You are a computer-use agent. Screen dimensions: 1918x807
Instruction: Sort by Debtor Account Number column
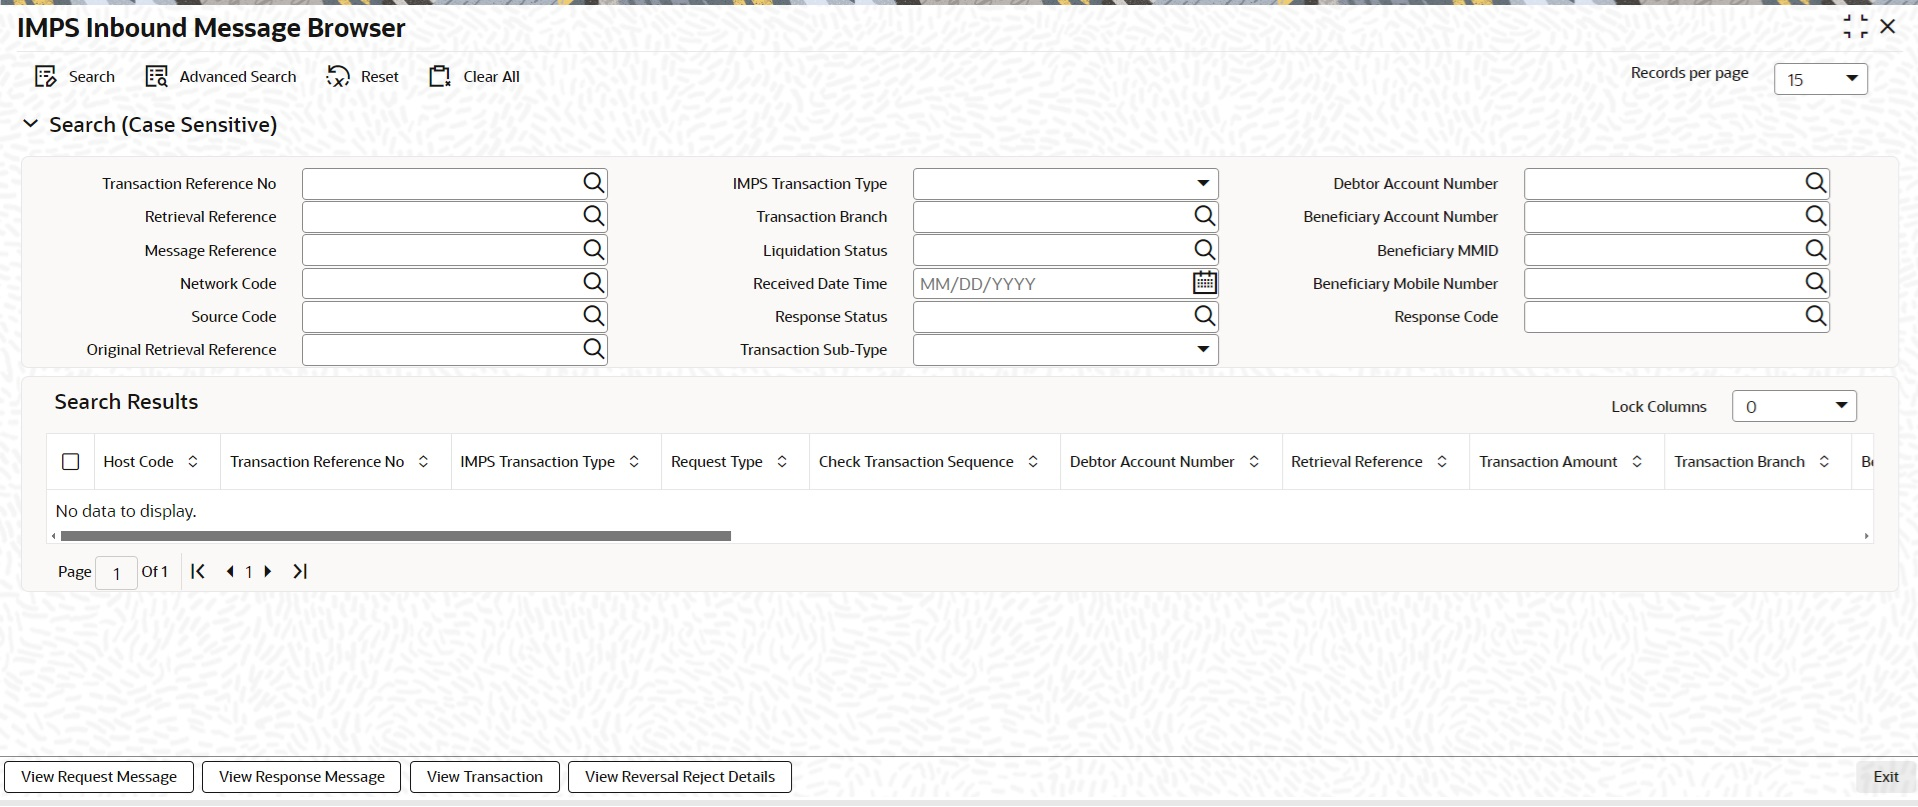click(x=1254, y=462)
